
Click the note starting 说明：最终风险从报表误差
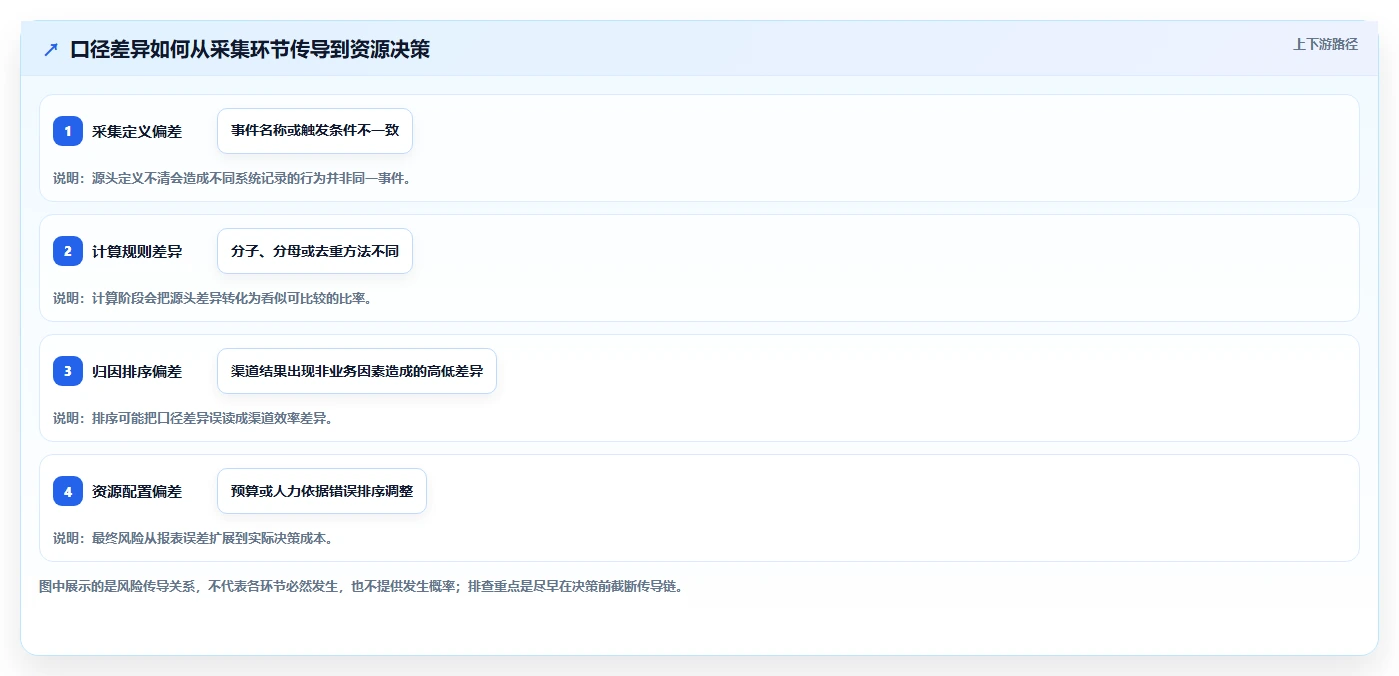[x=193, y=538]
